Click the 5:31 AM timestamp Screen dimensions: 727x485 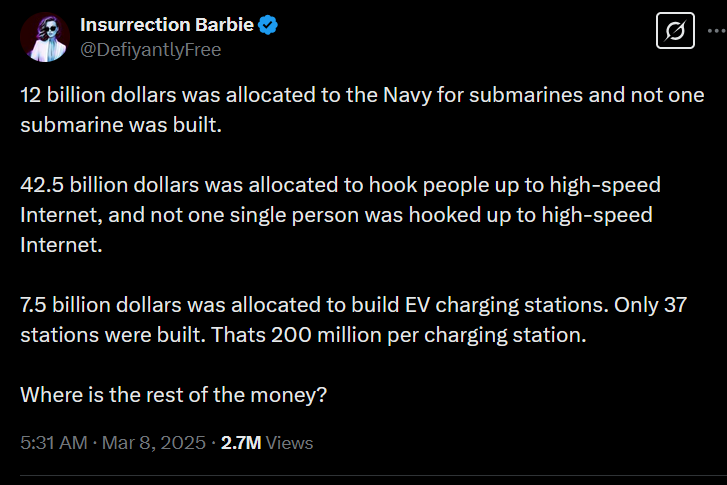tap(54, 442)
